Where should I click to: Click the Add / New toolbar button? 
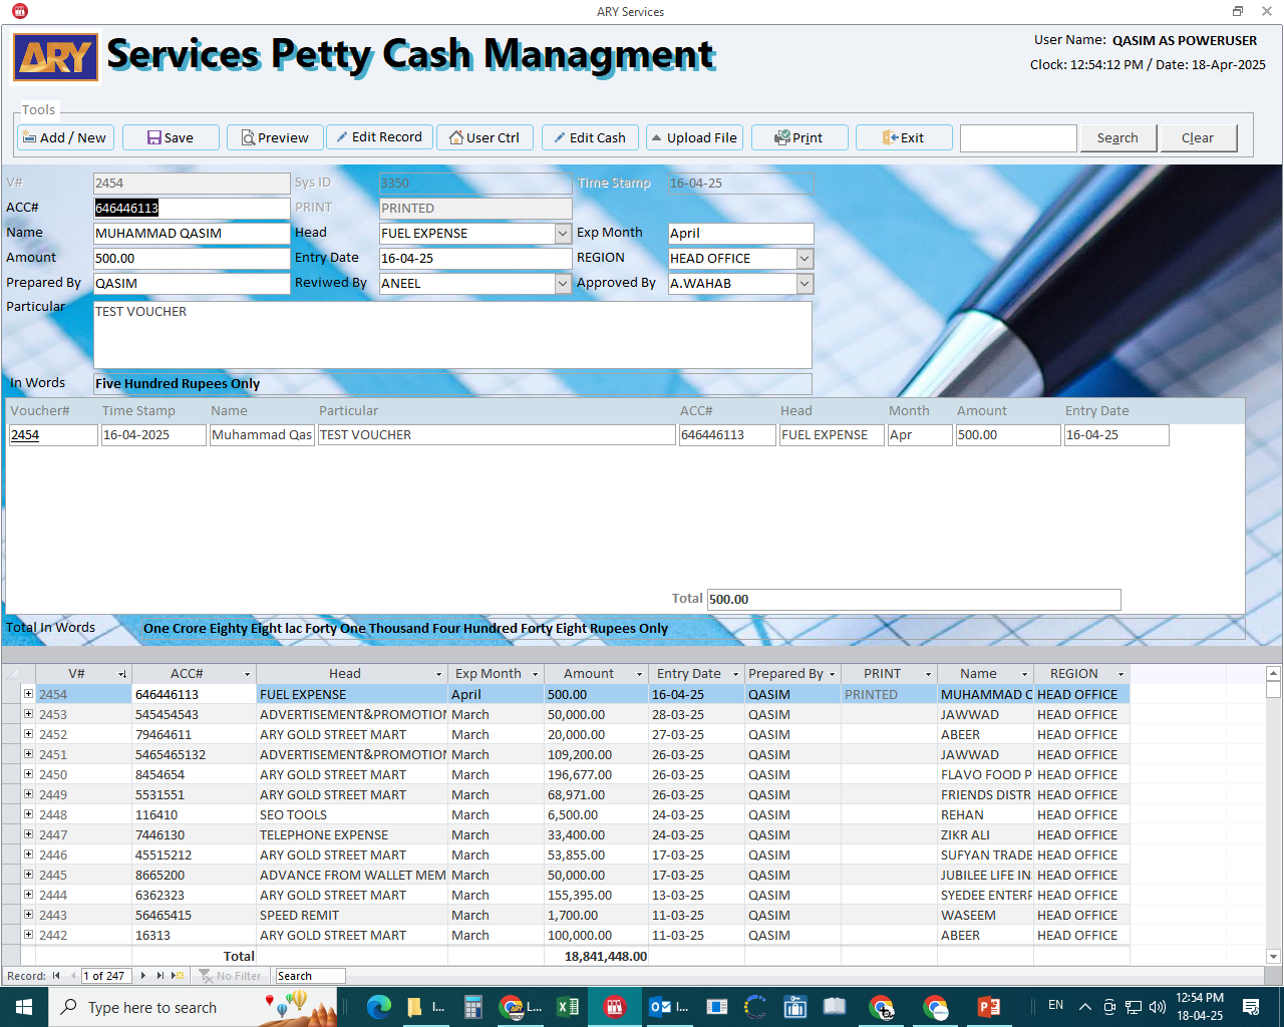(x=66, y=138)
